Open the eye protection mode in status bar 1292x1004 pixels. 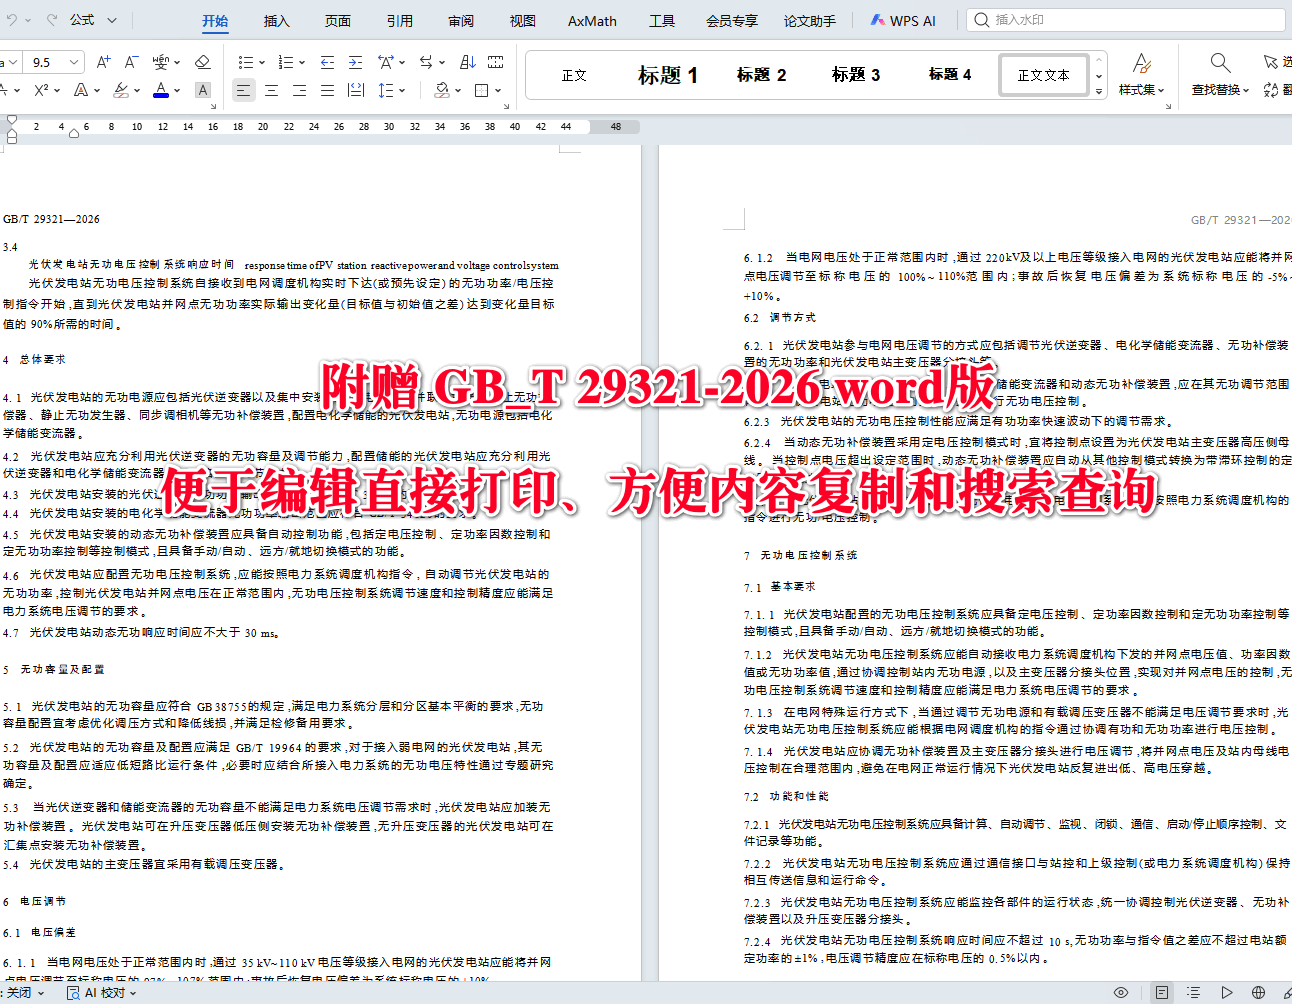click(x=1121, y=992)
